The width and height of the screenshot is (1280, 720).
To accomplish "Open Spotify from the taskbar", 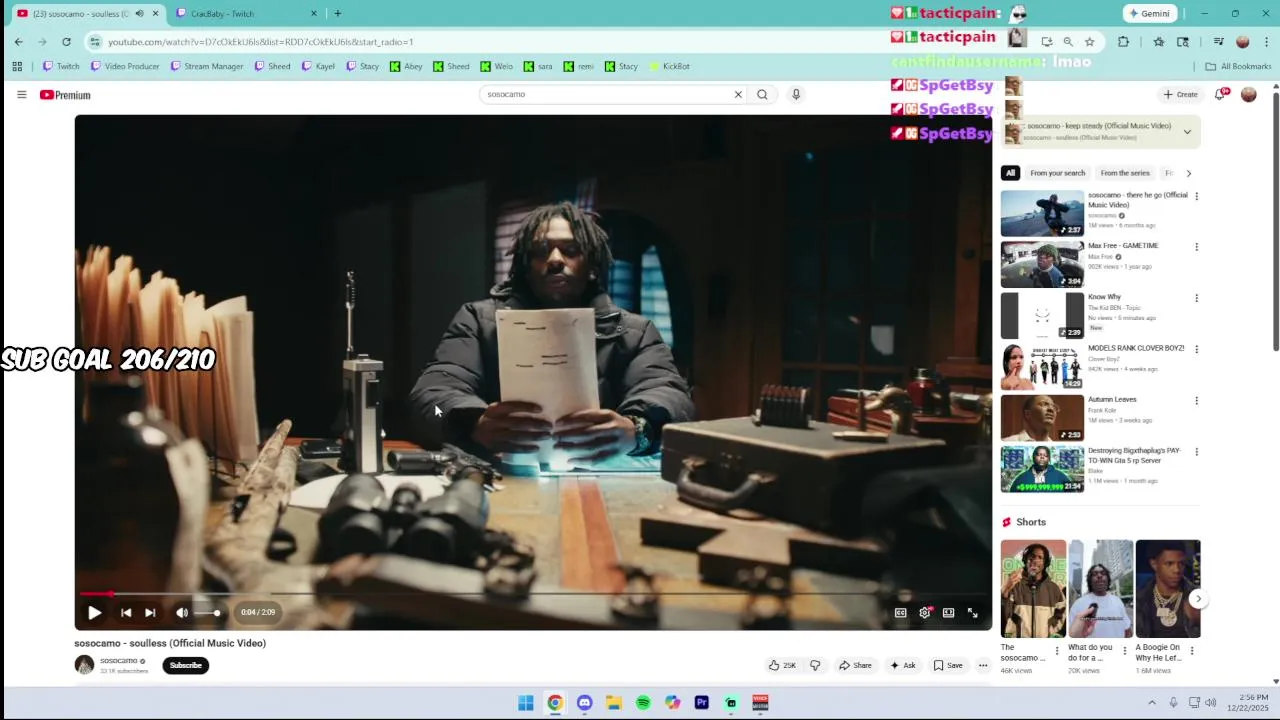I will click(643, 703).
